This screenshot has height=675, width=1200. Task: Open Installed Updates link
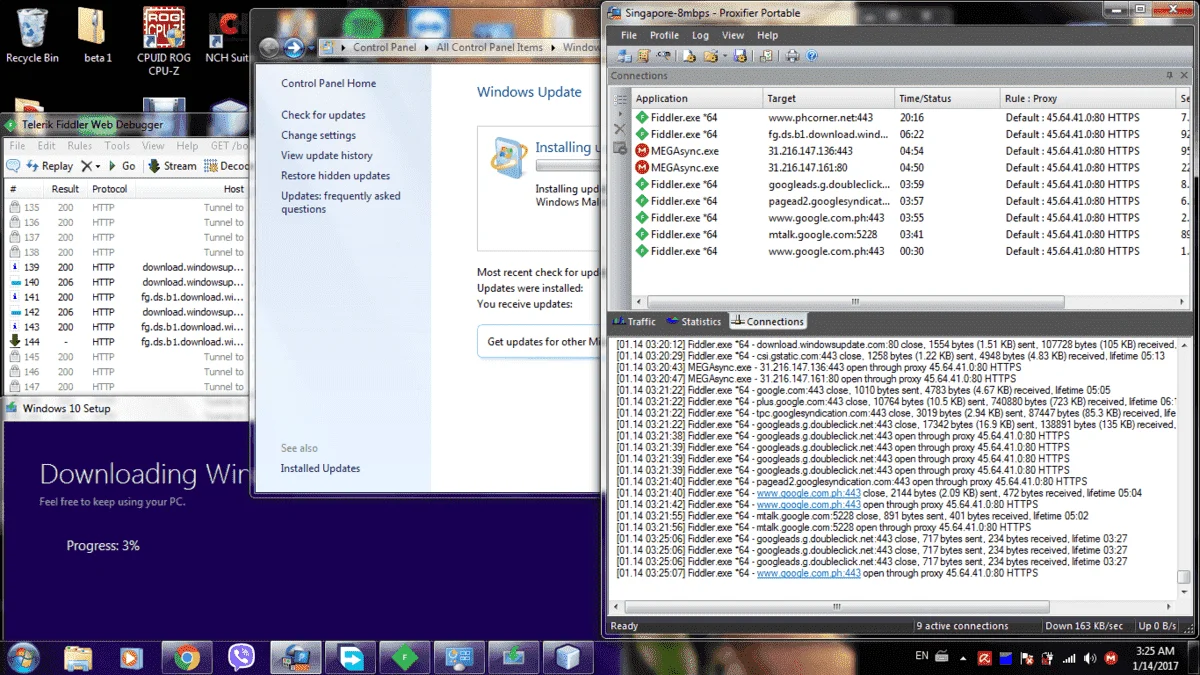(320, 468)
